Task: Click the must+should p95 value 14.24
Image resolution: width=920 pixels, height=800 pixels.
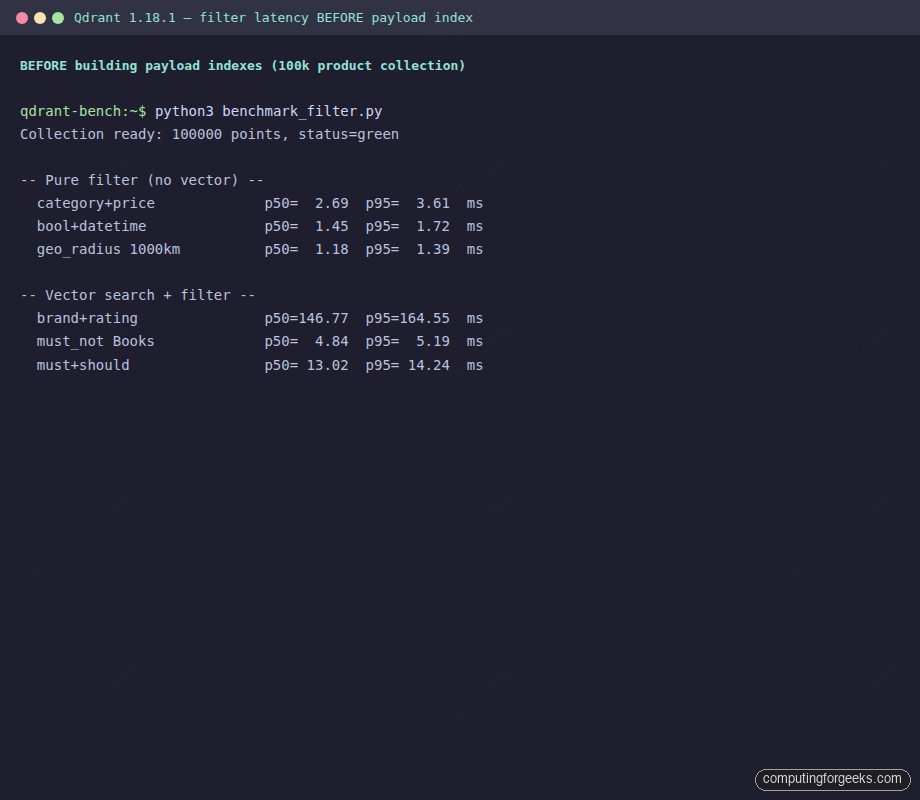Action: pos(429,365)
